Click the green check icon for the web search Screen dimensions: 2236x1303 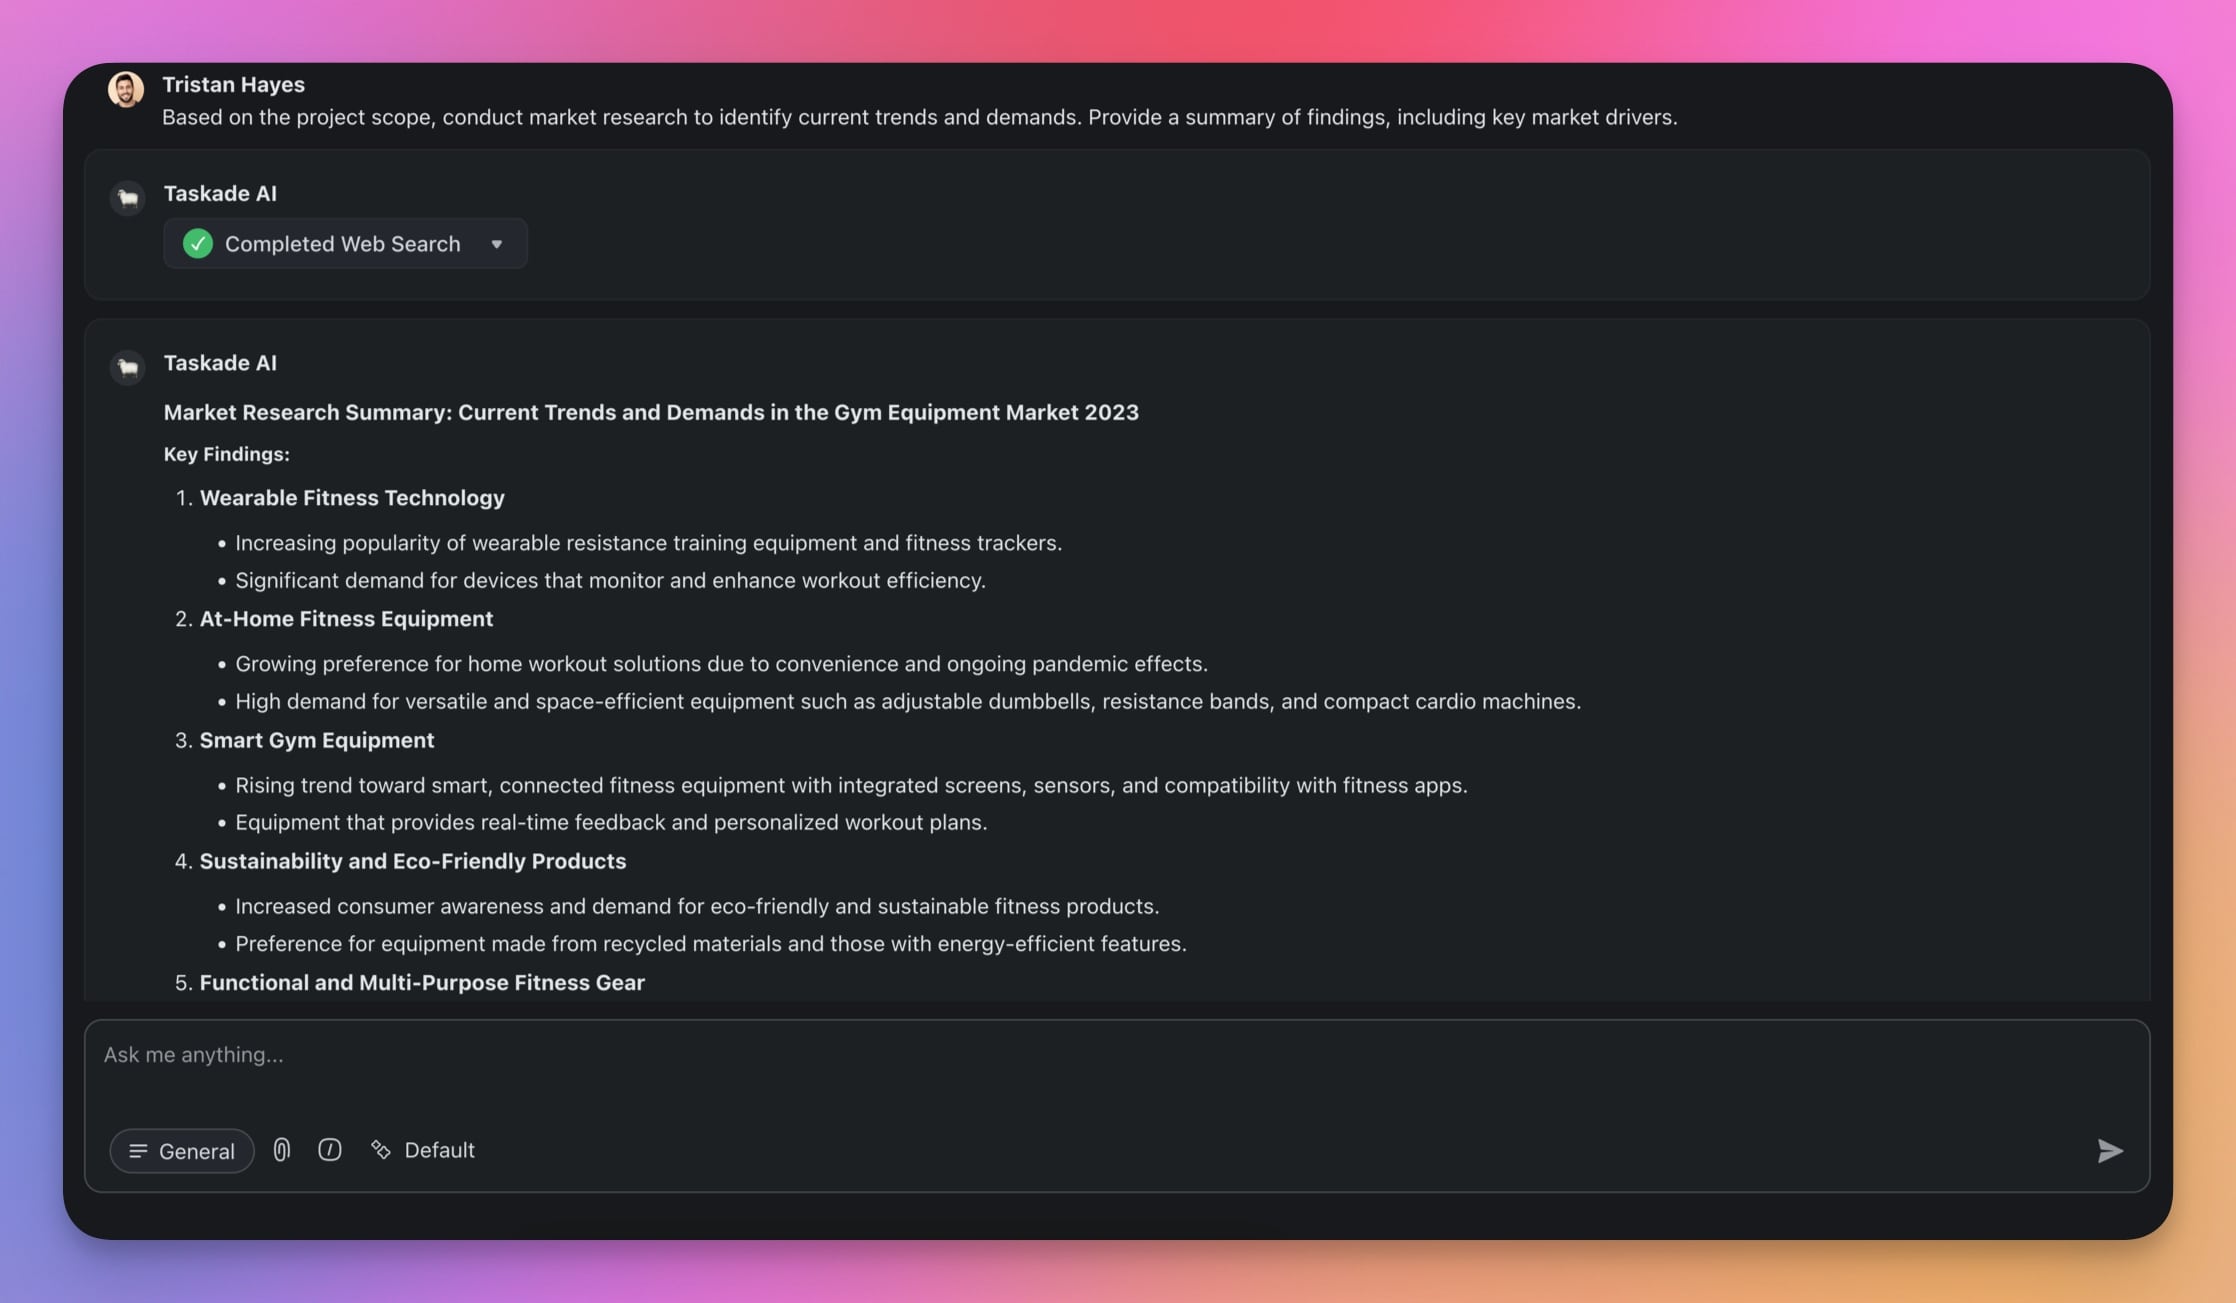pos(198,244)
